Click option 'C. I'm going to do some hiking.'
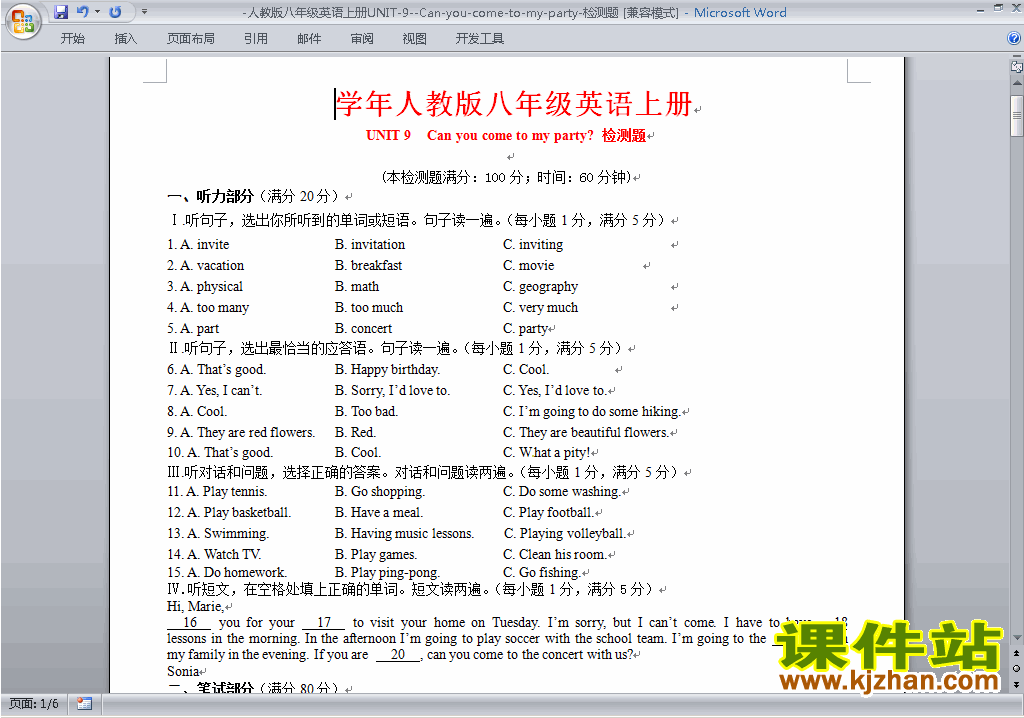Screen dimensions: 1024x718 (592, 411)
